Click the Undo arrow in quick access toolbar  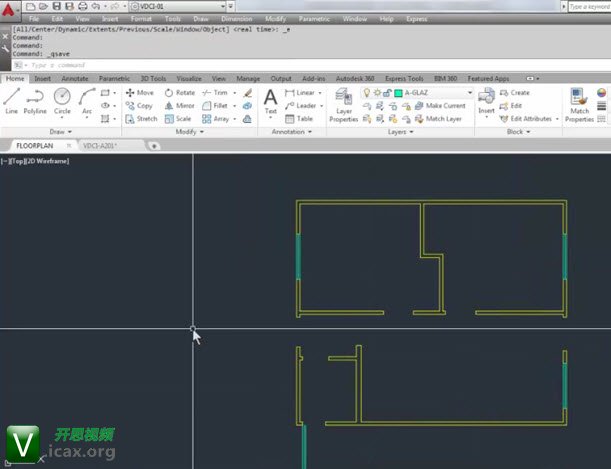pyautogui.click(x=95, y=6)
